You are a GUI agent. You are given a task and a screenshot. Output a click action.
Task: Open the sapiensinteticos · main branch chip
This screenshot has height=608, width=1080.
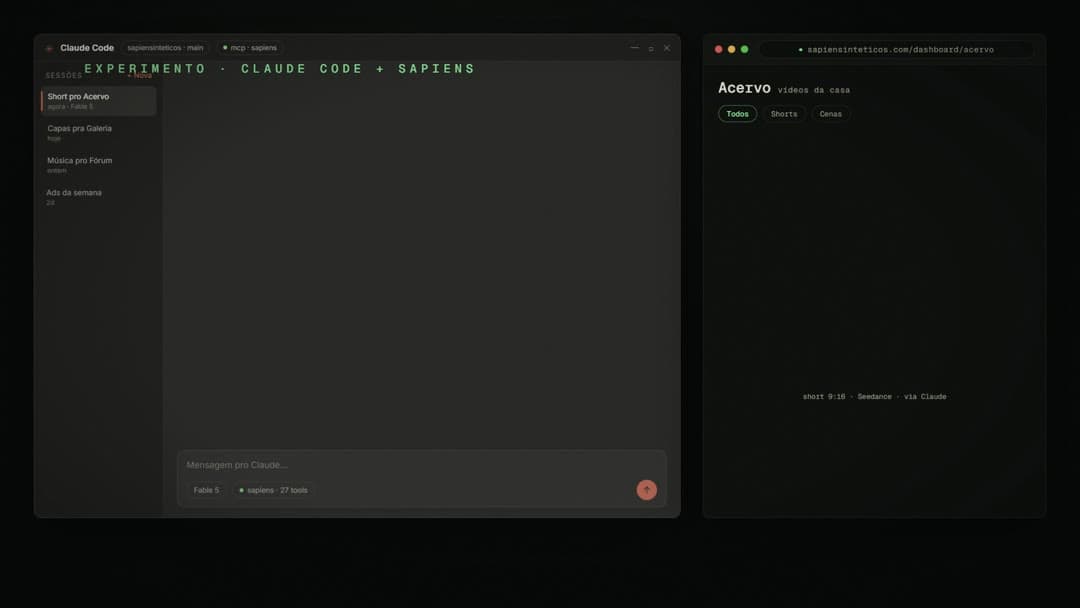pyautogui.click(x=165, y=48)
